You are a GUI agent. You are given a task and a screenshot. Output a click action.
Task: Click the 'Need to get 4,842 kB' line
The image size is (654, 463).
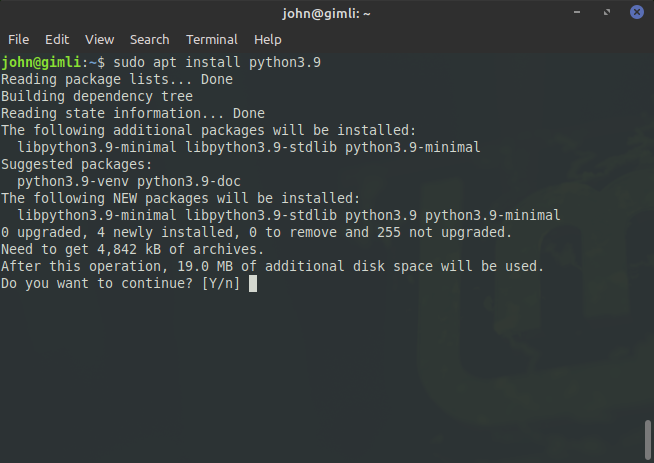point(133,249)
